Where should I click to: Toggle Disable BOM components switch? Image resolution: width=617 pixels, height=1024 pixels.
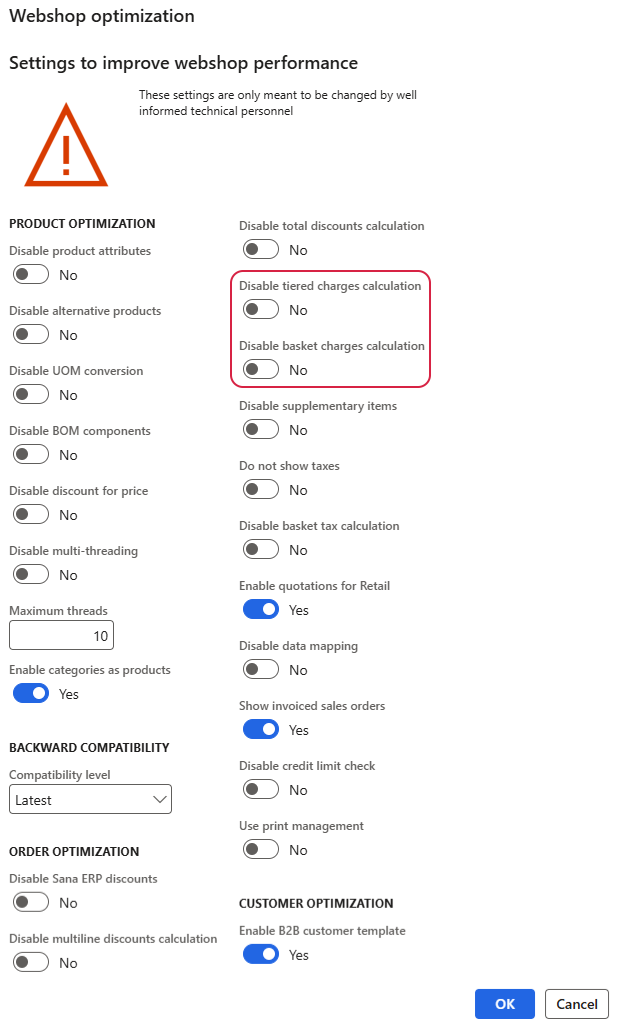tap(31, 455)
